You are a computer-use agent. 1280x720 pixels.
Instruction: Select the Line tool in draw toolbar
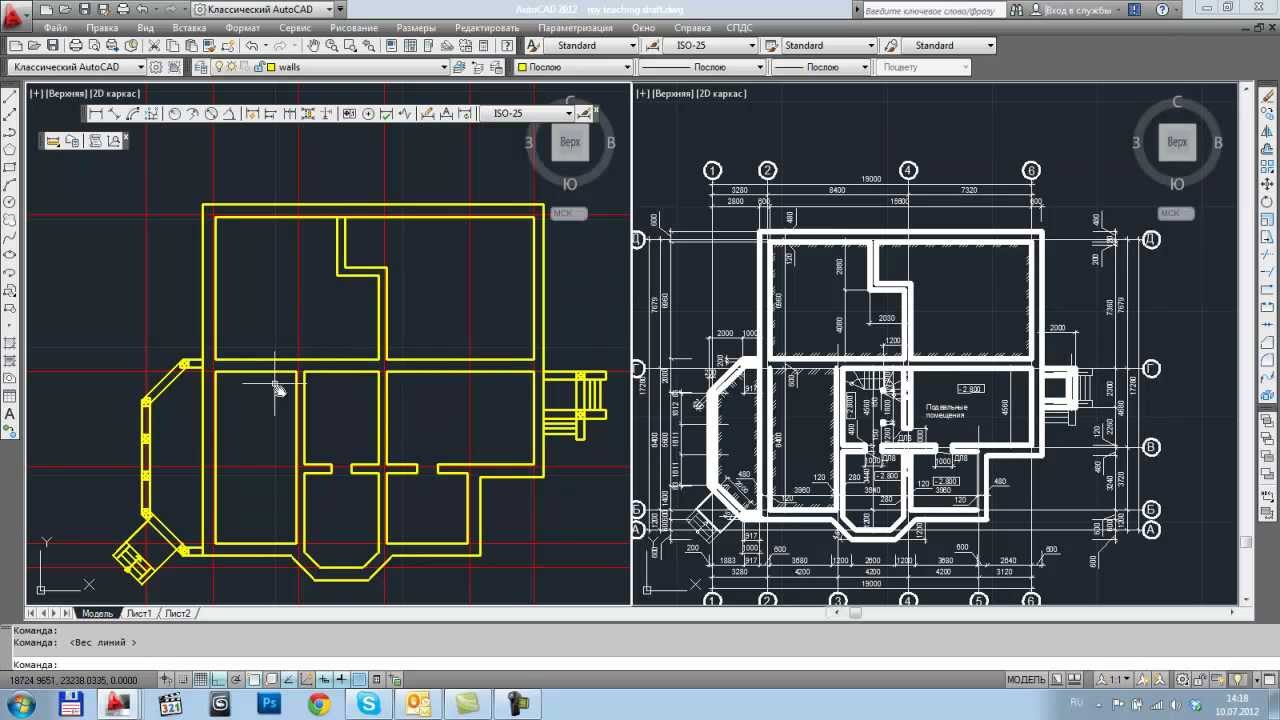10,97
